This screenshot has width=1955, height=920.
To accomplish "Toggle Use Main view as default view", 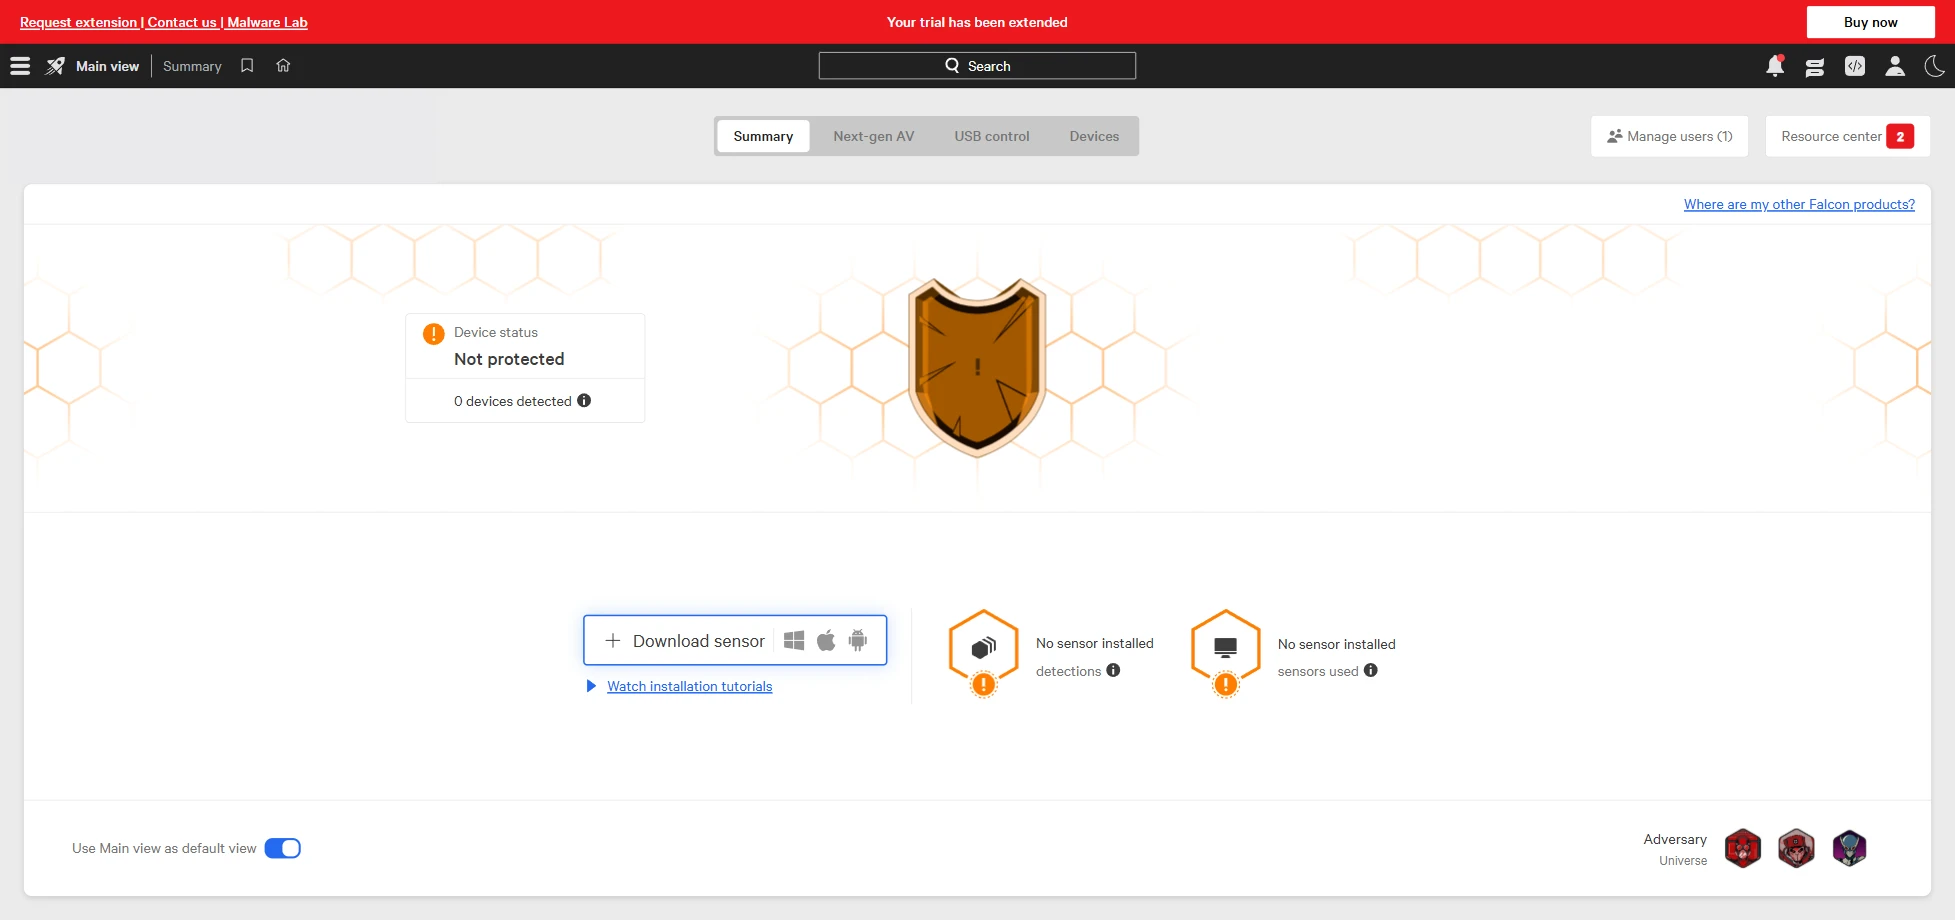I will [x=283, y=848].
